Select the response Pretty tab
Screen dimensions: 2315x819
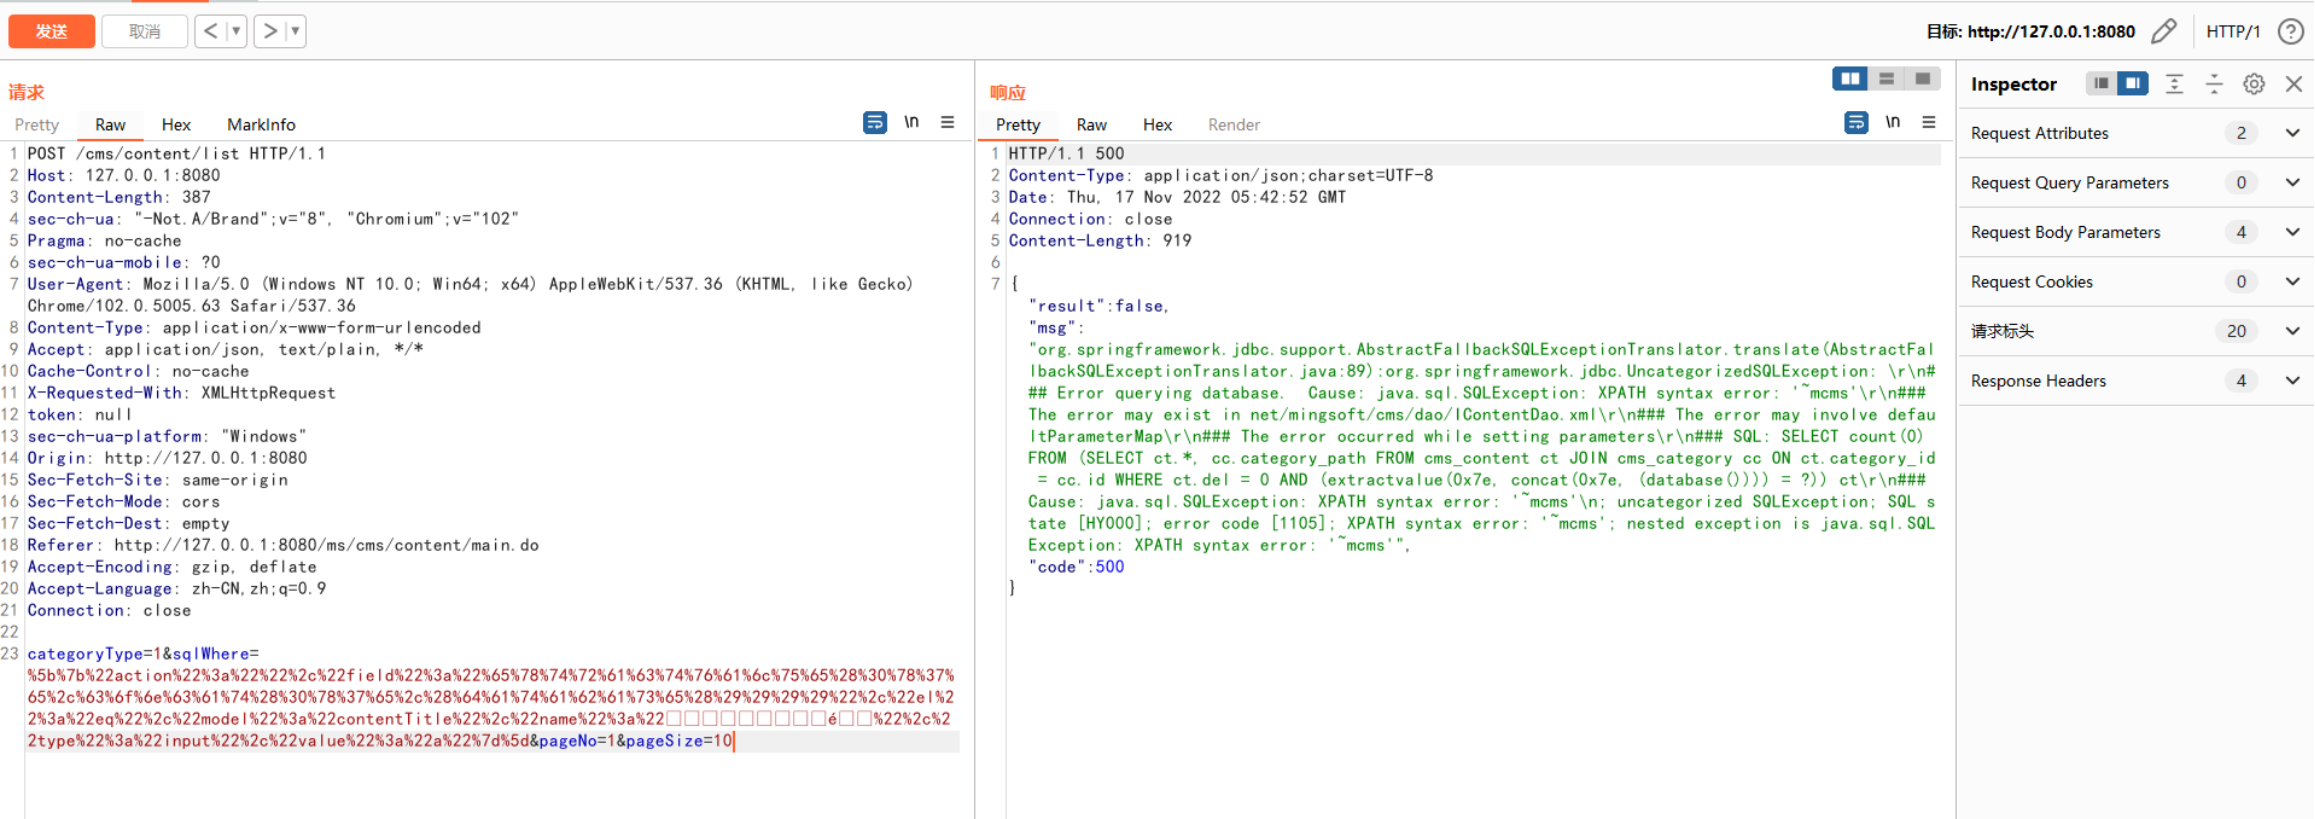point(1018,125)
